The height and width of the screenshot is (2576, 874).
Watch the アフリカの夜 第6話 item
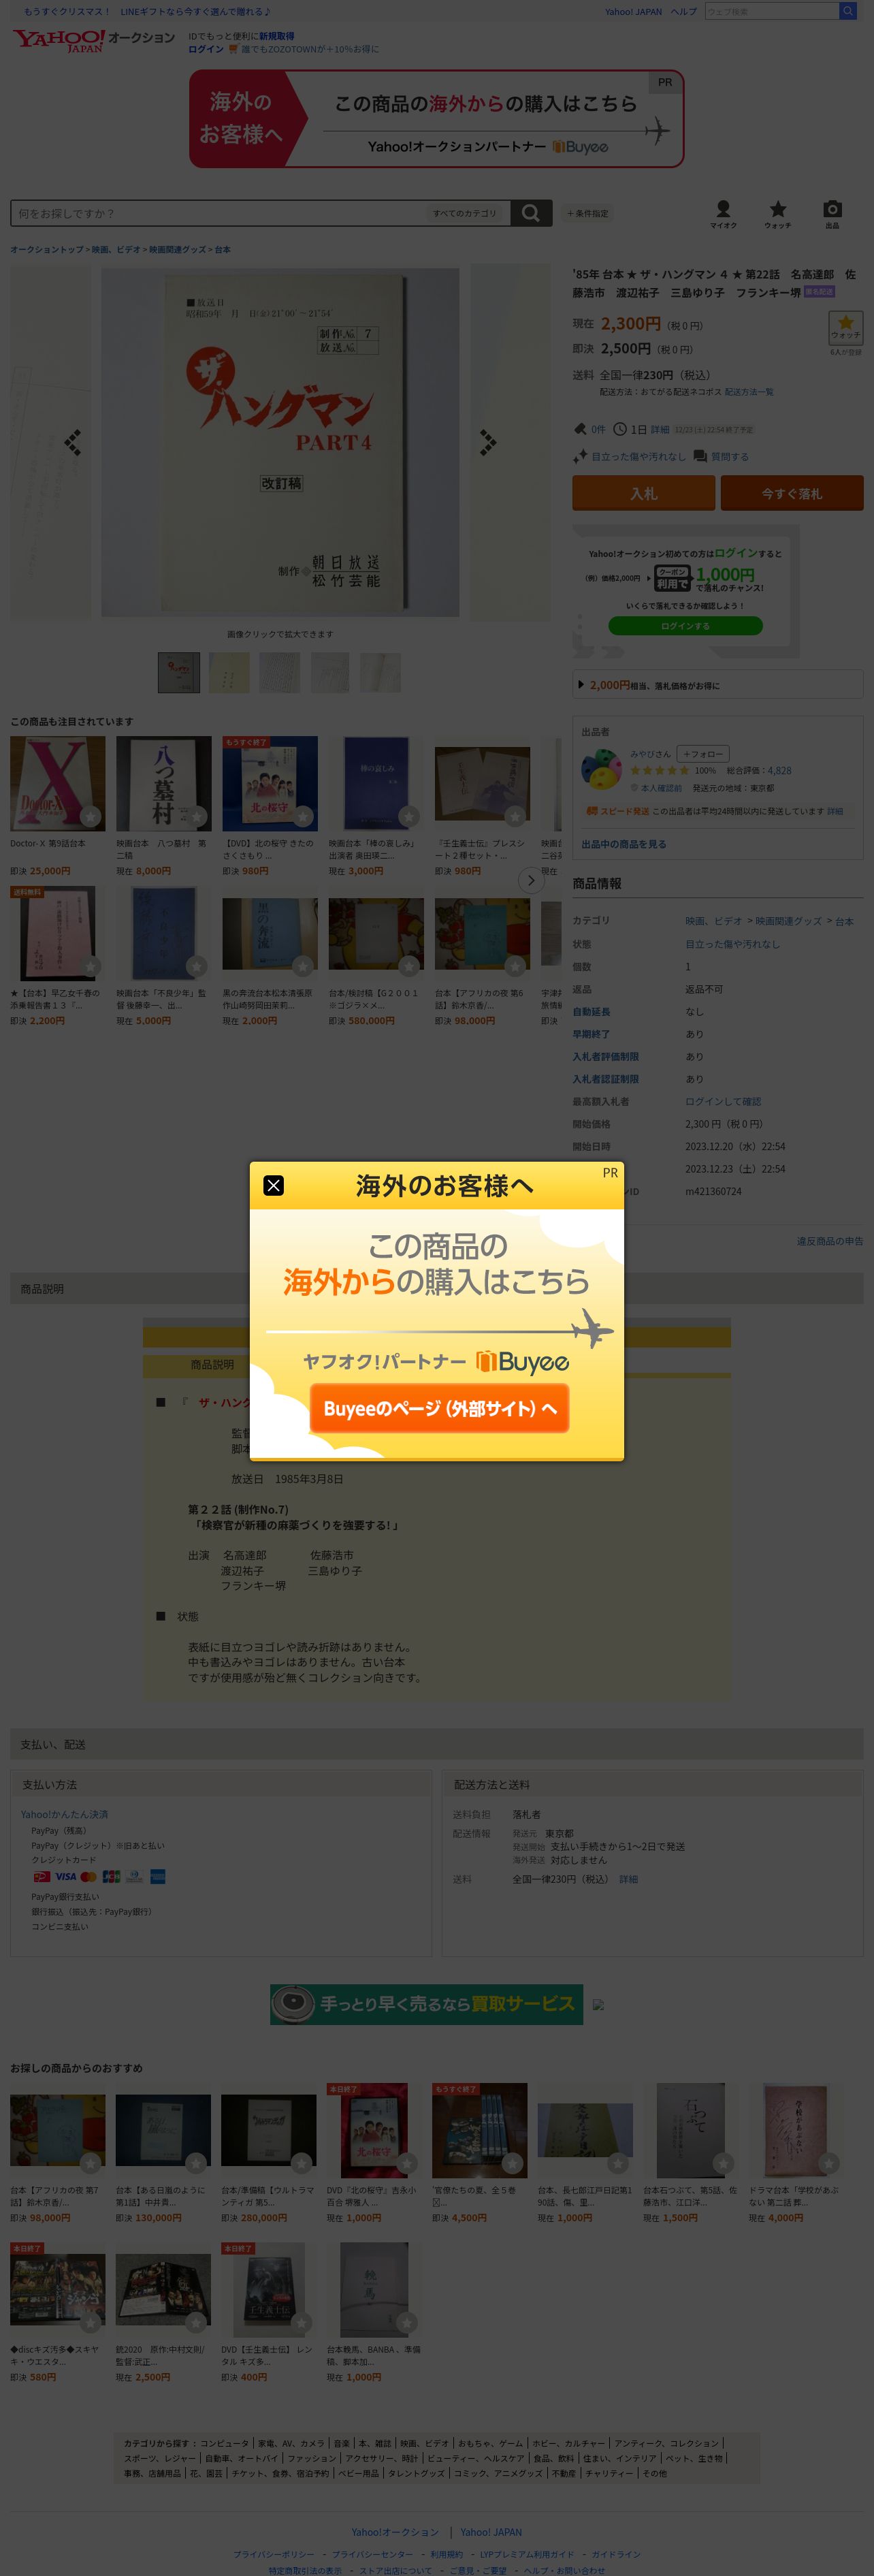pos(515,966)
